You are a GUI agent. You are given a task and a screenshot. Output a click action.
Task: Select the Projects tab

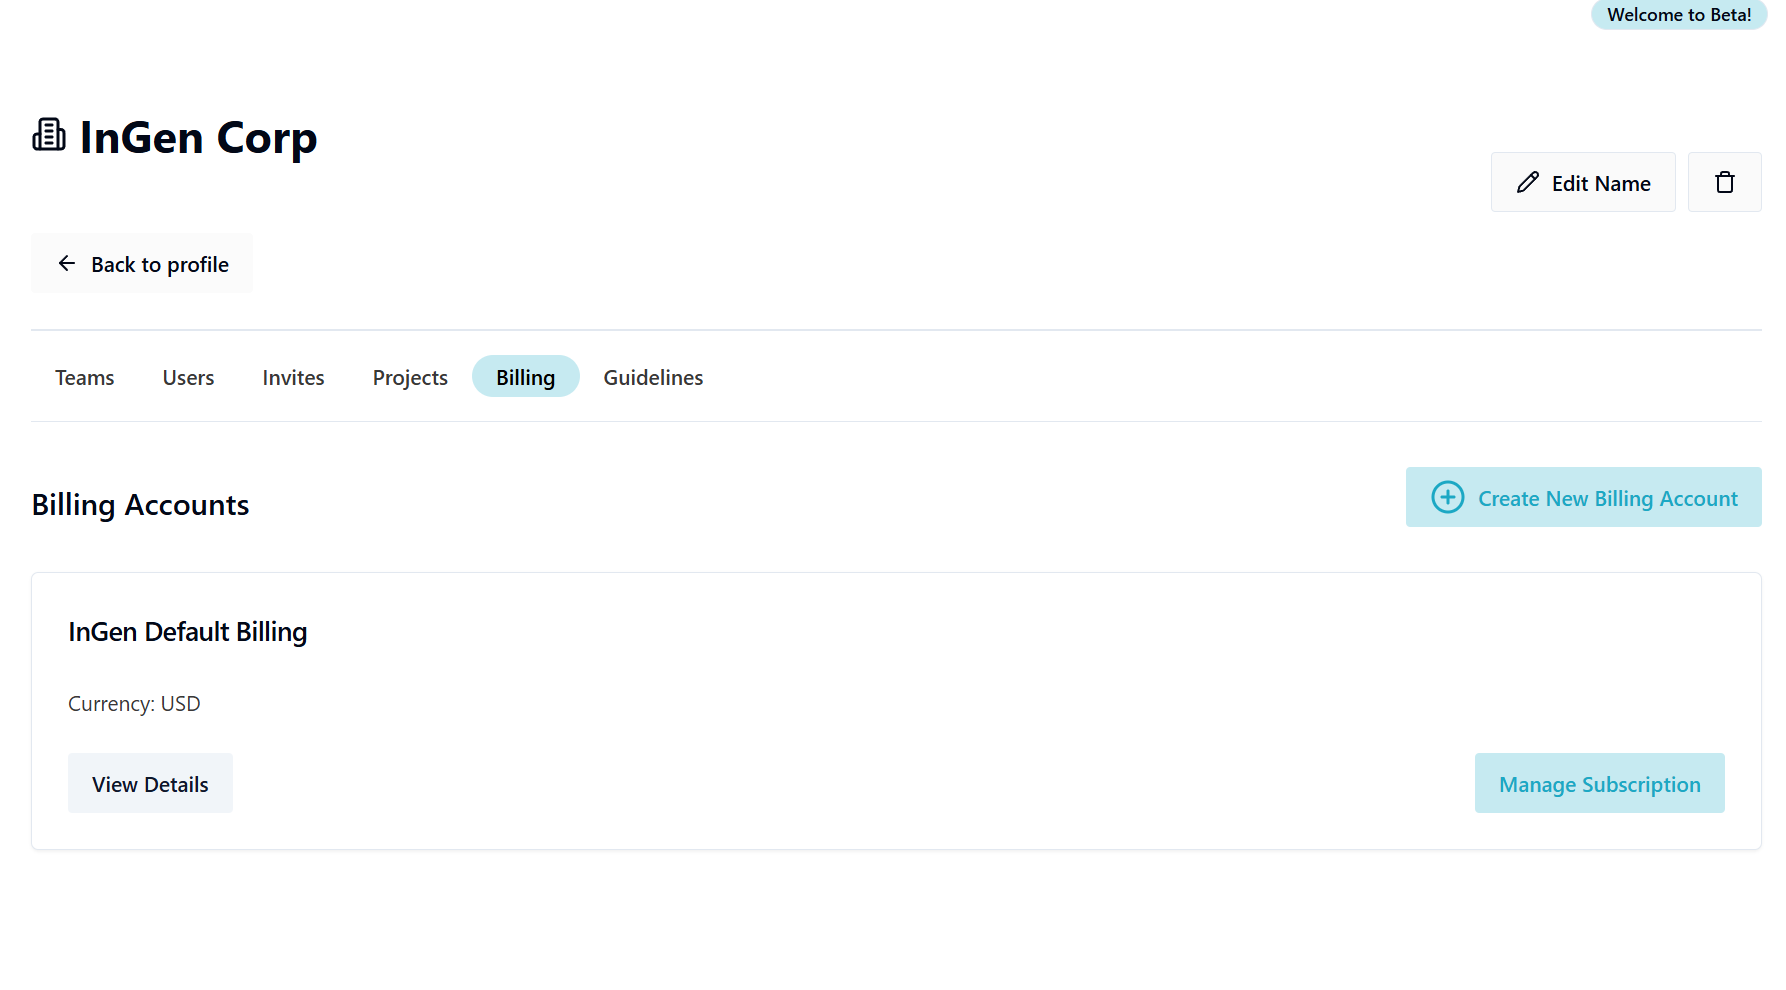point(410,378)
